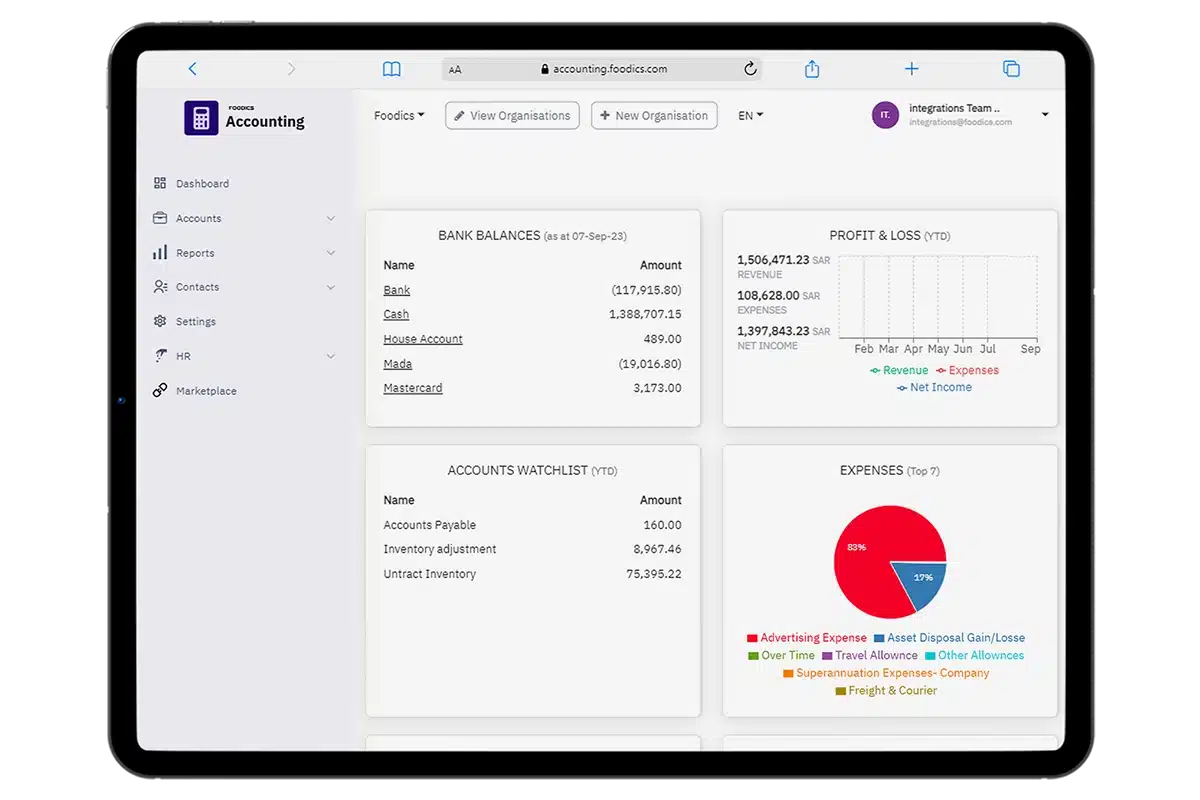
Task: Tap the Safari share icon
Action: [812, 69]
